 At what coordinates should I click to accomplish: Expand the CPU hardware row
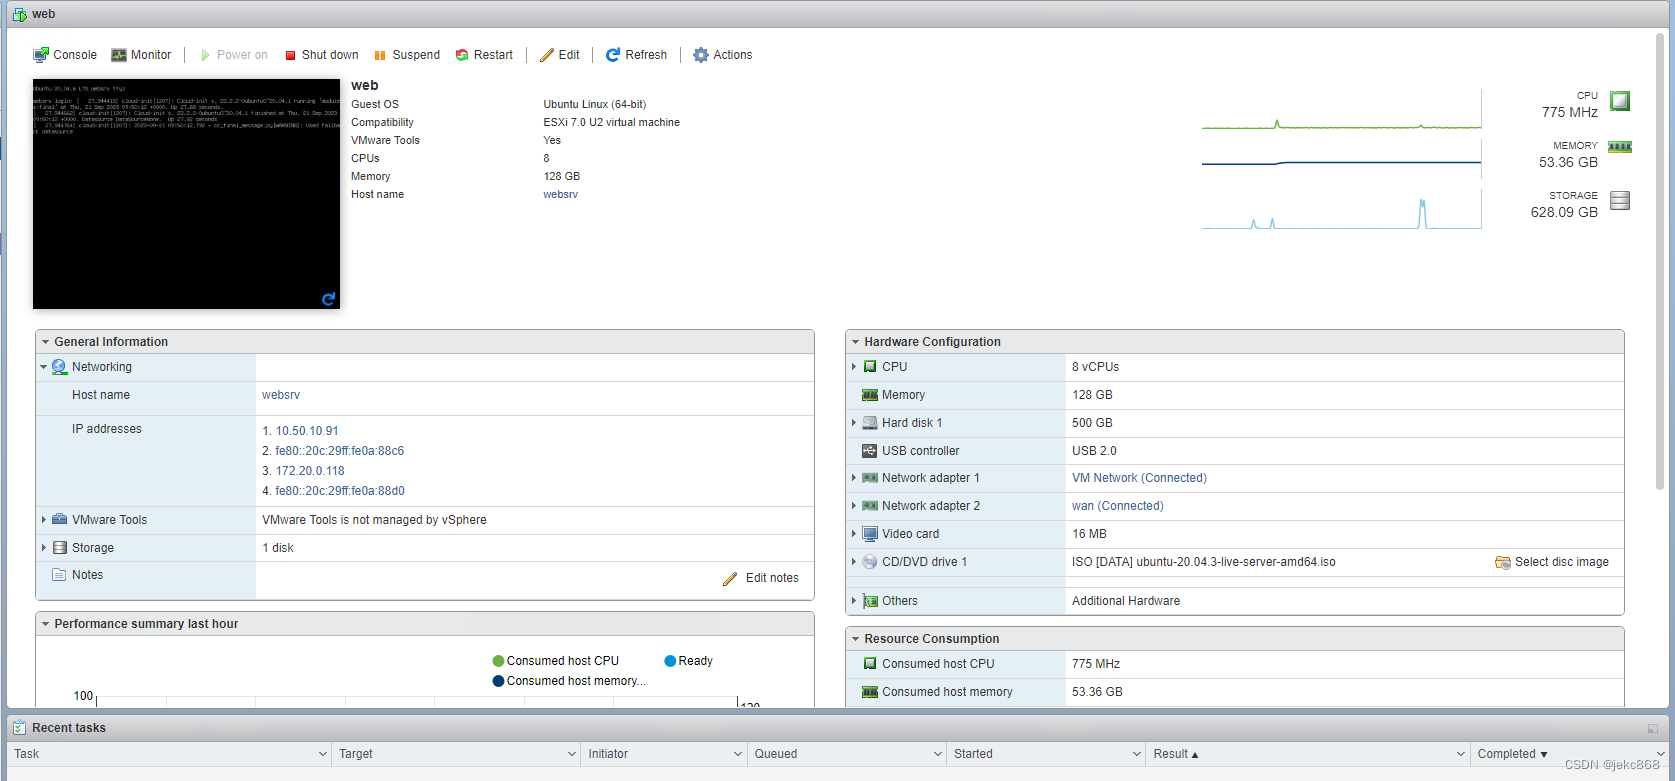853,367
